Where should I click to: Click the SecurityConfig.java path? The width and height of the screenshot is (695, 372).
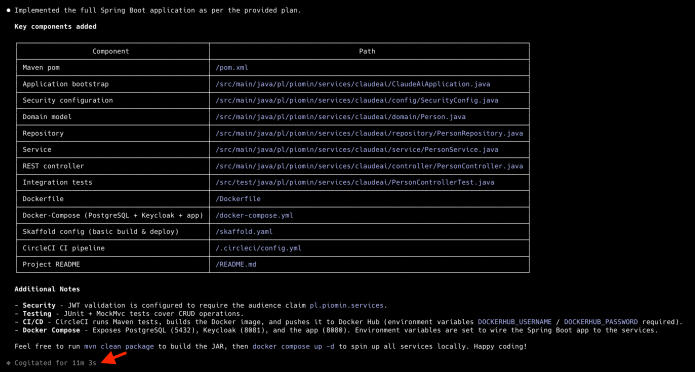pyautogui.click(x=356, y=100)
